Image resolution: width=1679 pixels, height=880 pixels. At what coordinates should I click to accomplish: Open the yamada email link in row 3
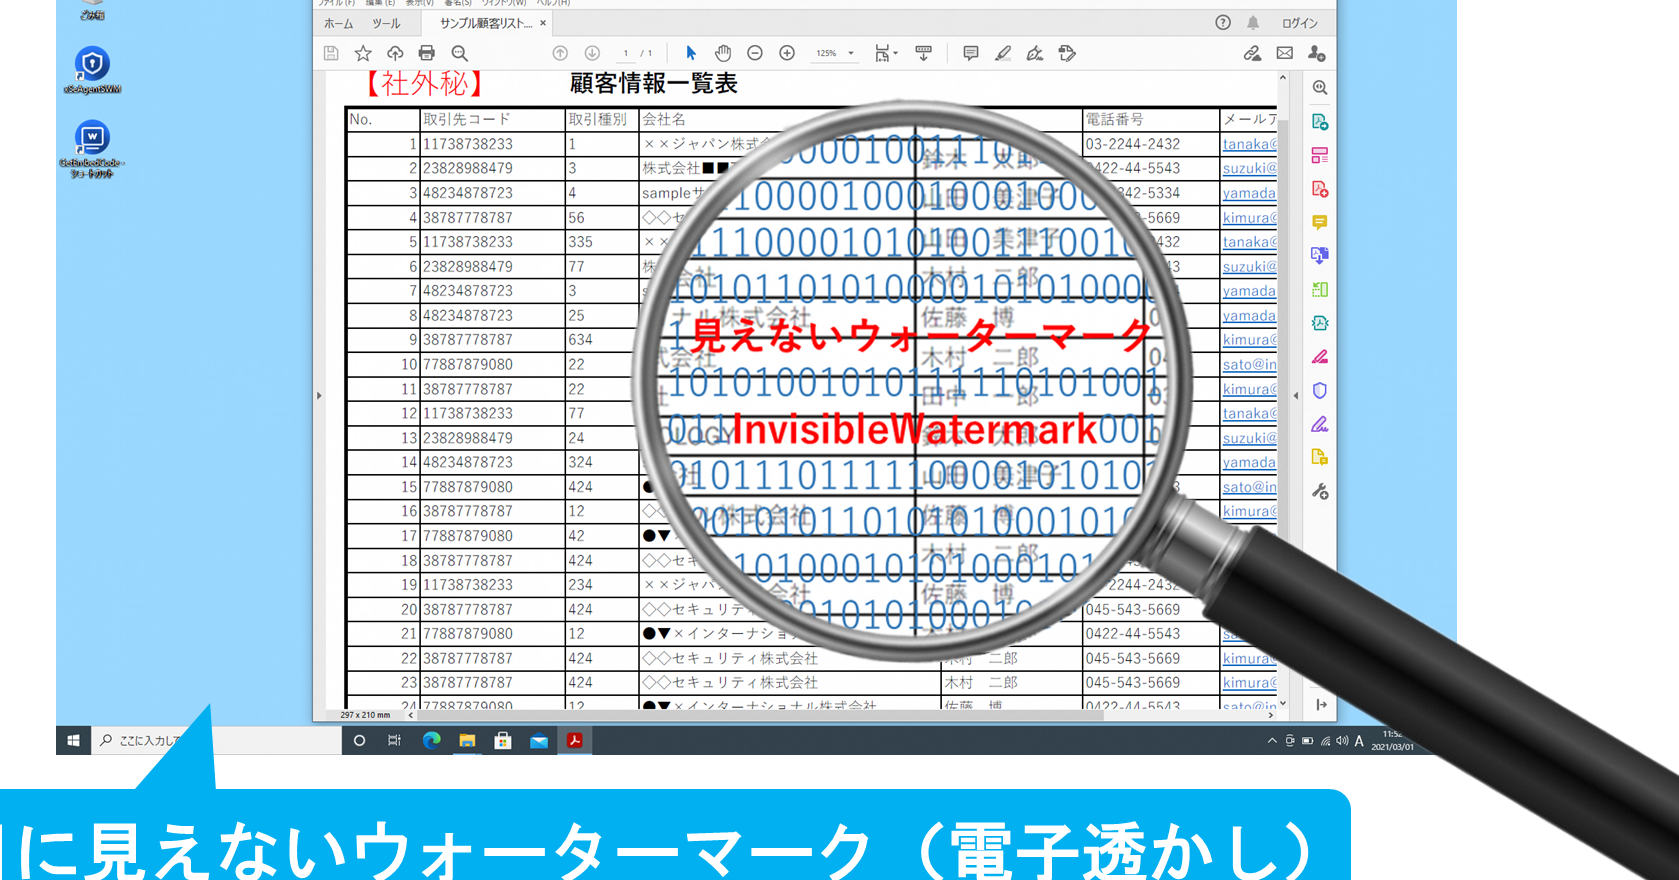pos(1249,193)
